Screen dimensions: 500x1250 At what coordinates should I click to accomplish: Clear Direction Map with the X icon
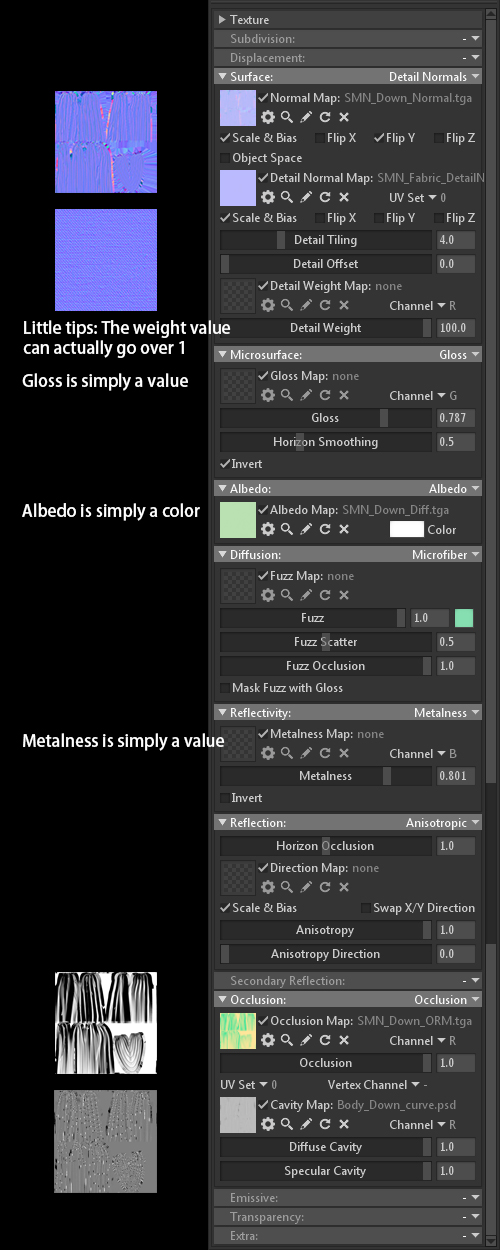coord(344,887)
